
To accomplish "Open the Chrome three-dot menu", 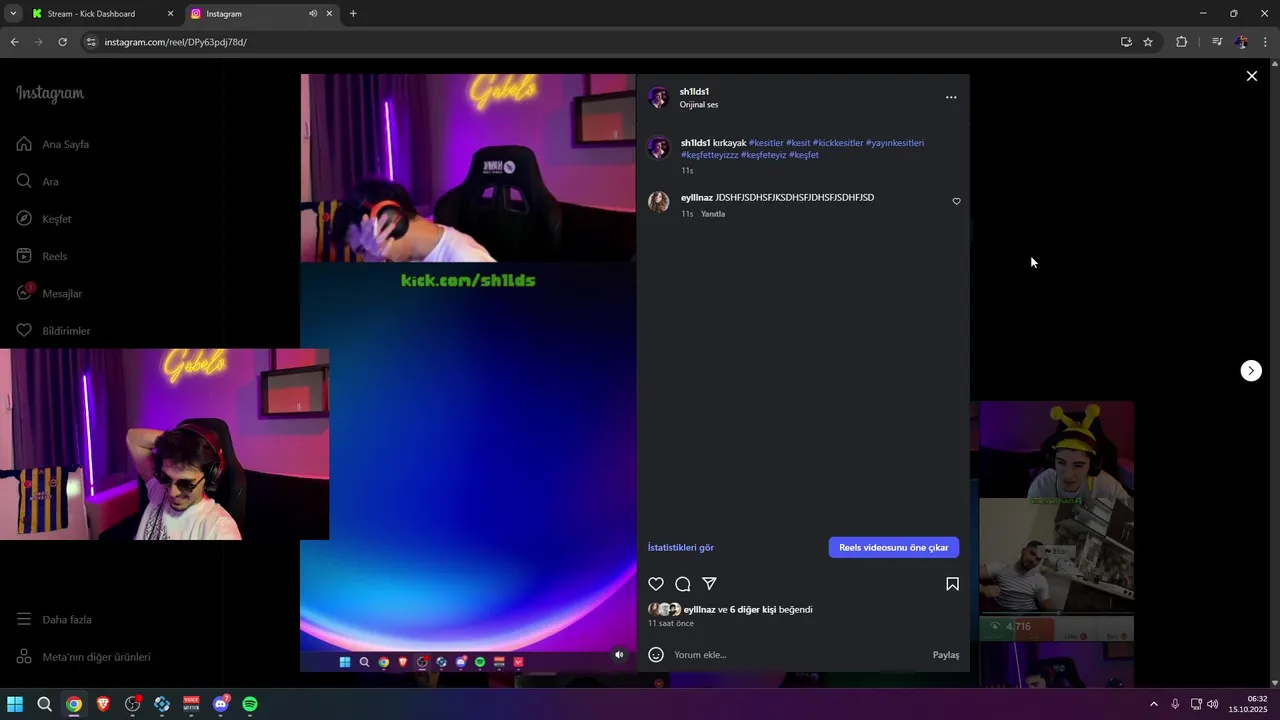I will (1265, 42).
